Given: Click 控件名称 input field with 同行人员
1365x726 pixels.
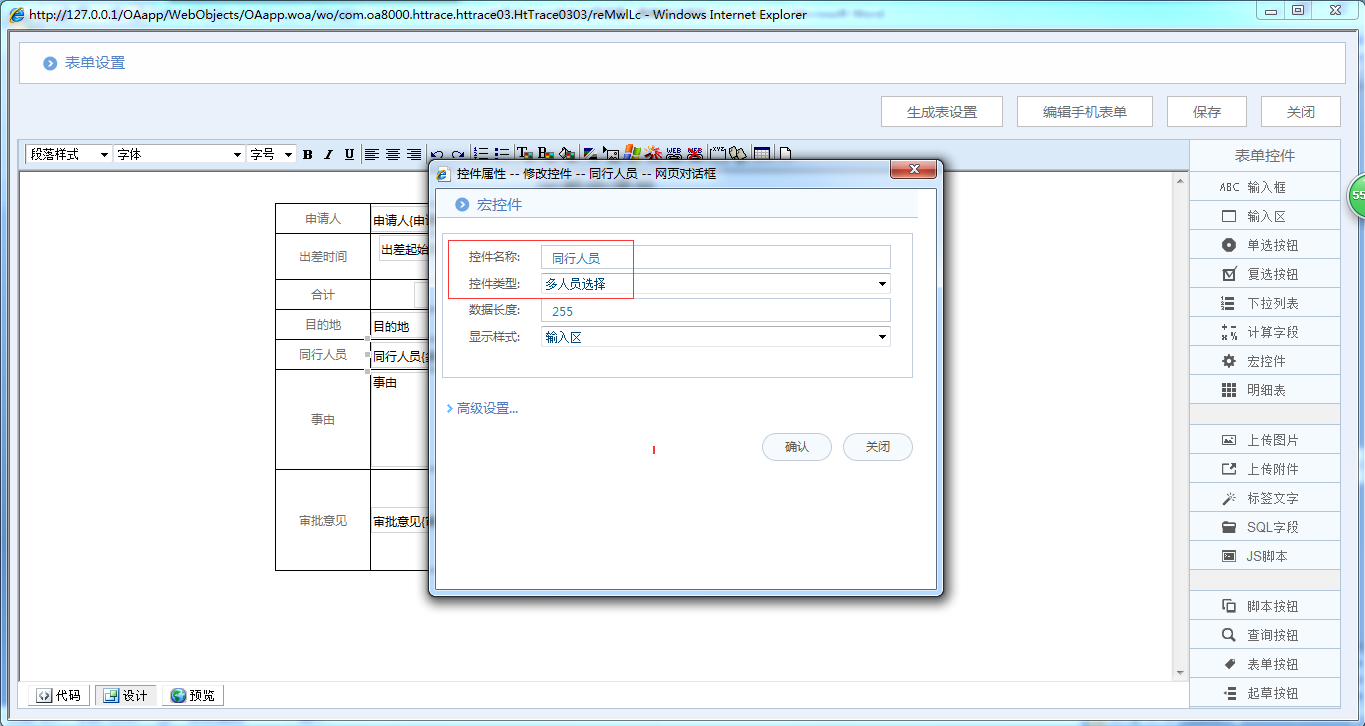Looking at the screenshot, I should click(715, 258).
